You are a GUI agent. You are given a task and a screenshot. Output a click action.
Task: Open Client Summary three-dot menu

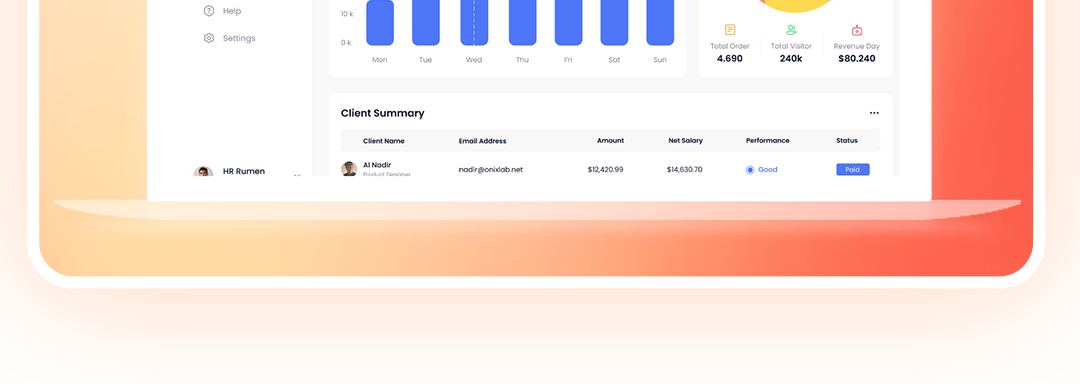click(874, 113)
